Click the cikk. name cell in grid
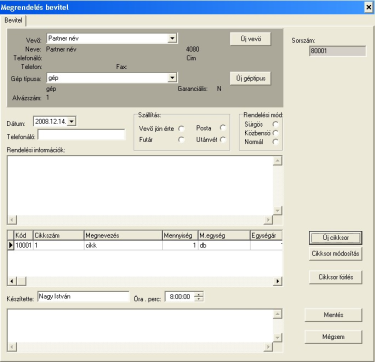 click(x=123, y=245)
